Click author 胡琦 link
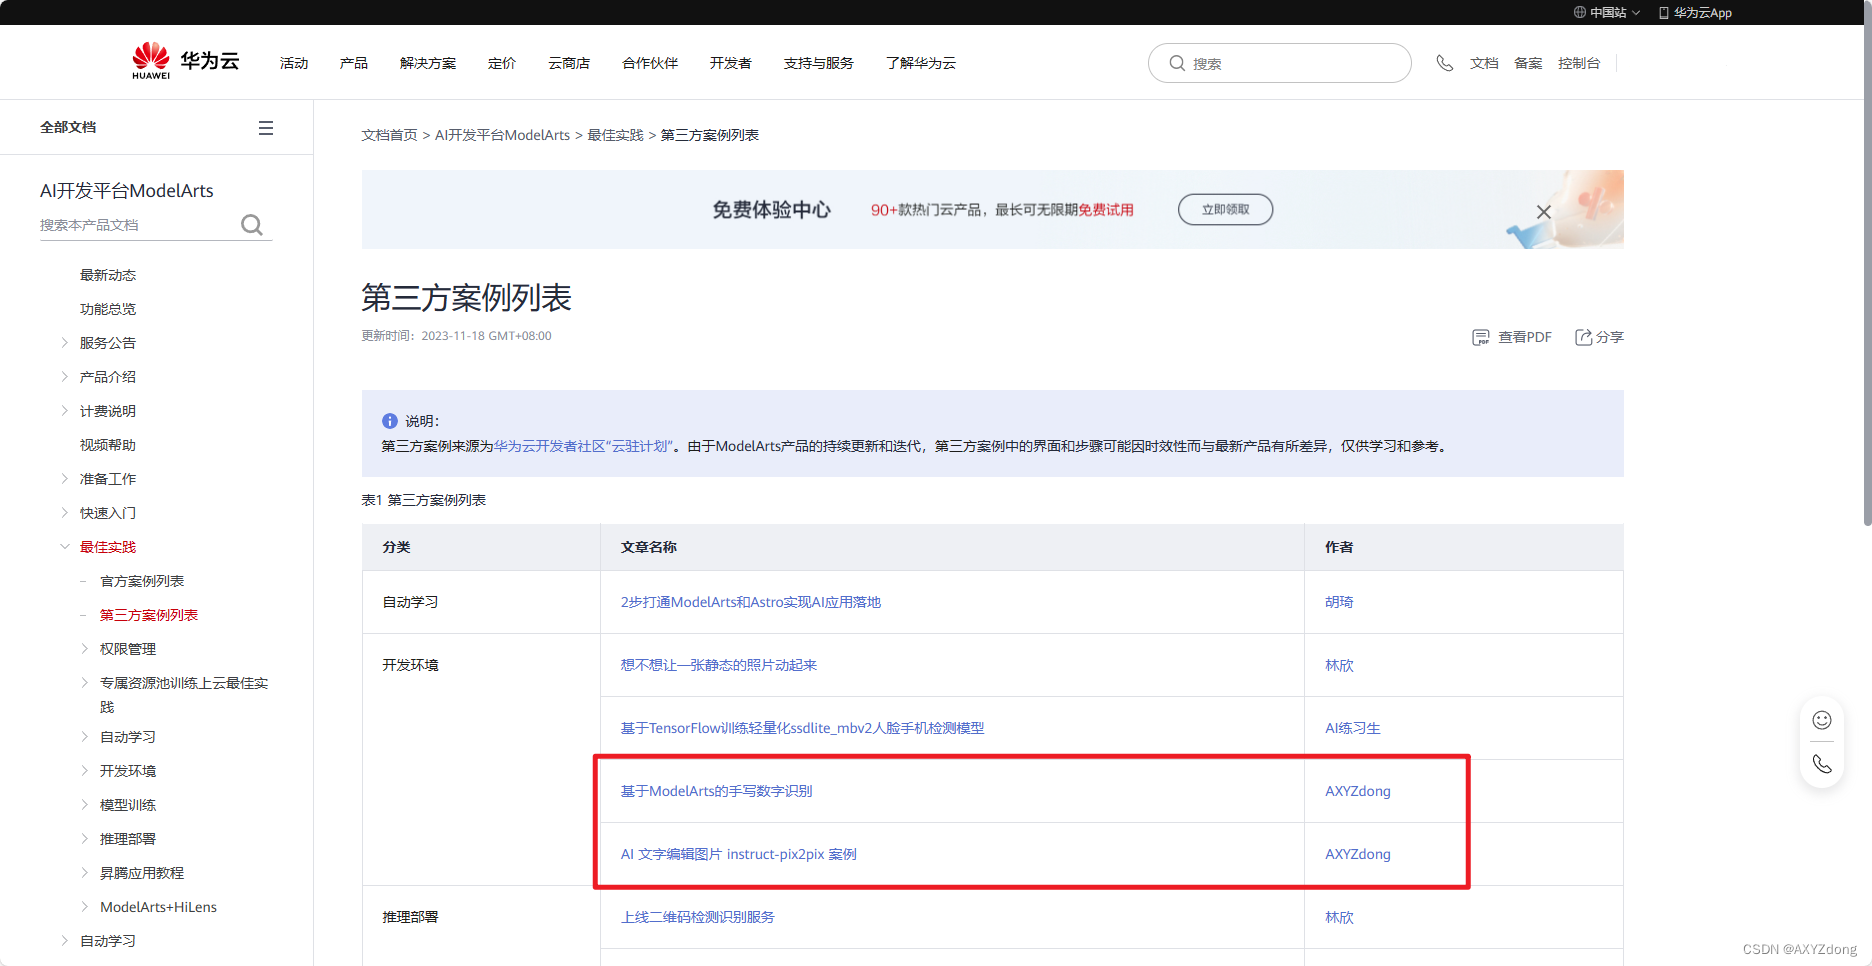Image resolution: width=1872 pixels, height=966 pixels. pyautogui.click(x=1339, y=602)
